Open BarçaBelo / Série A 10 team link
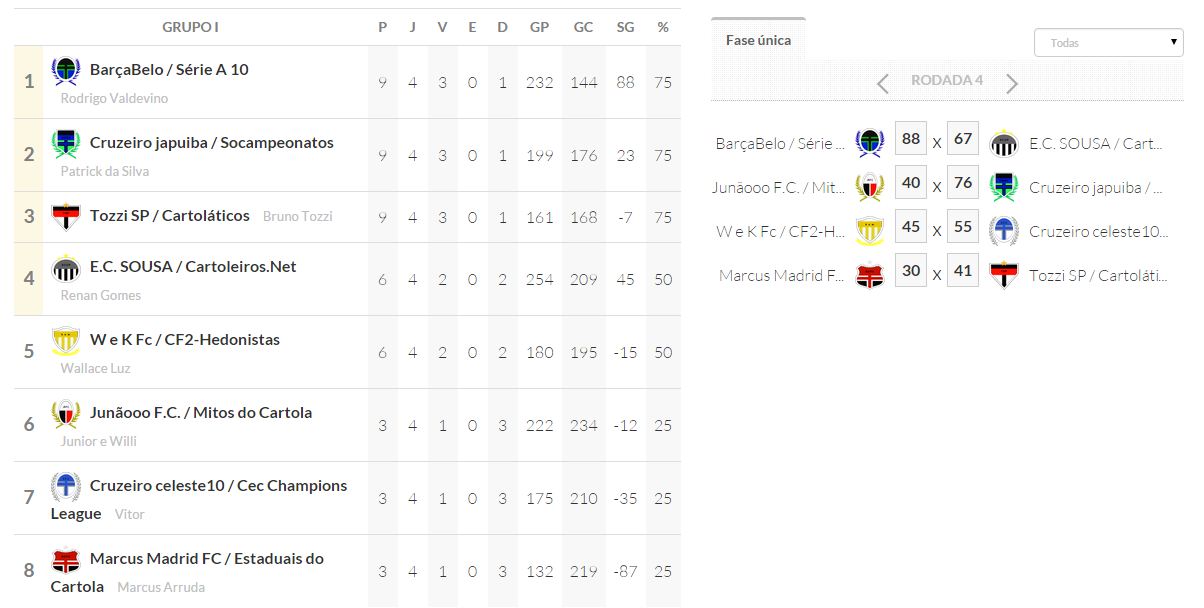Screen dimensions: 1204x608 [x=169, y=70]
